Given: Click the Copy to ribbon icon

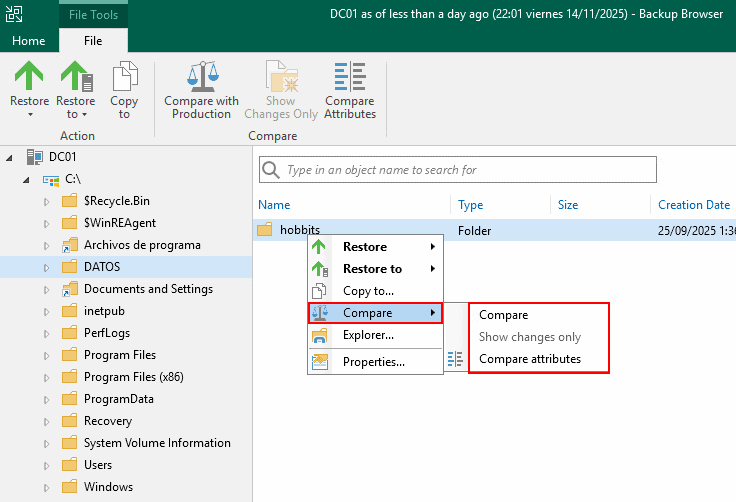Looking at the screenshot, I should [x=124, y=76].
